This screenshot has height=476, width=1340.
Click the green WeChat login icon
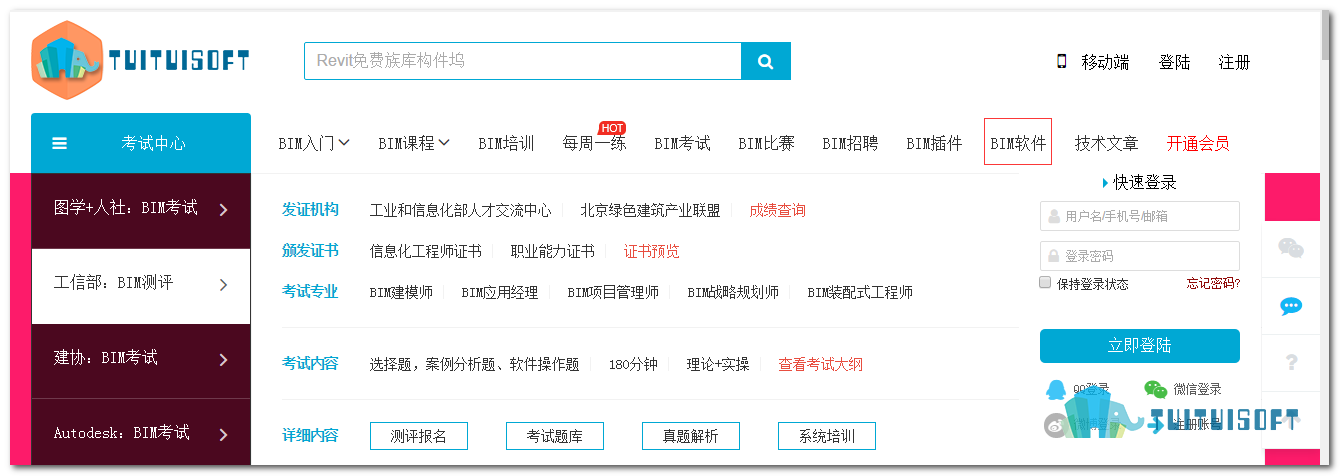point(1156,389)
